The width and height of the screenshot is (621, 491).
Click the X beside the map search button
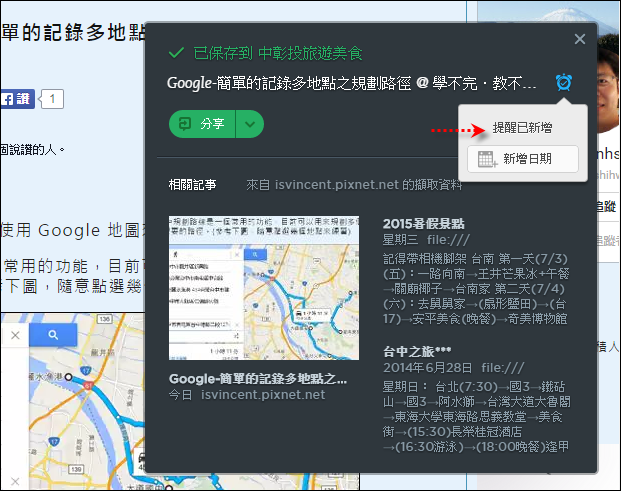tap(15, 335)
